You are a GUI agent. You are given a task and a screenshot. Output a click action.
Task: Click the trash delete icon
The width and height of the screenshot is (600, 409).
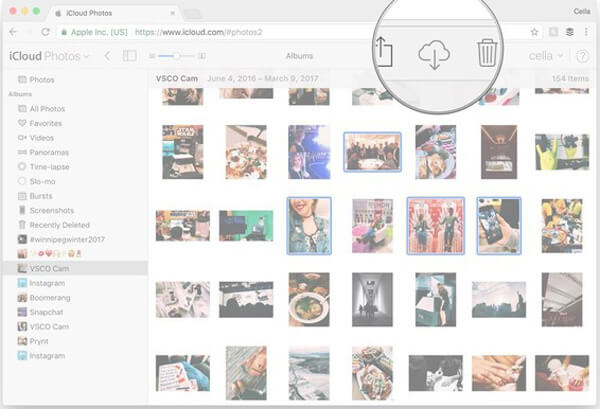(487, 52)
